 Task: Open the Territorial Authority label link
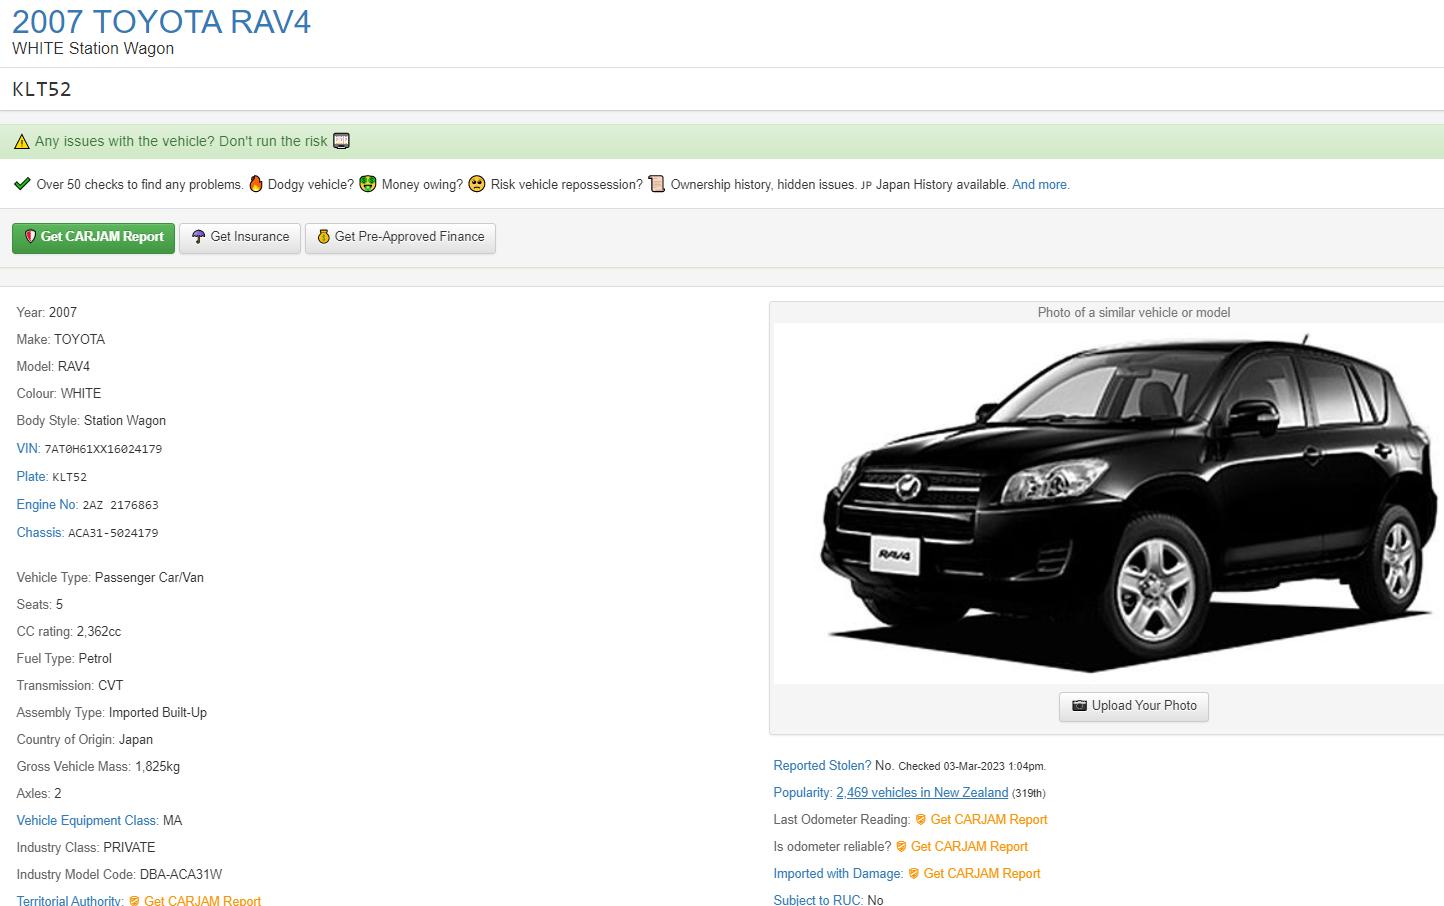point(70,900)
